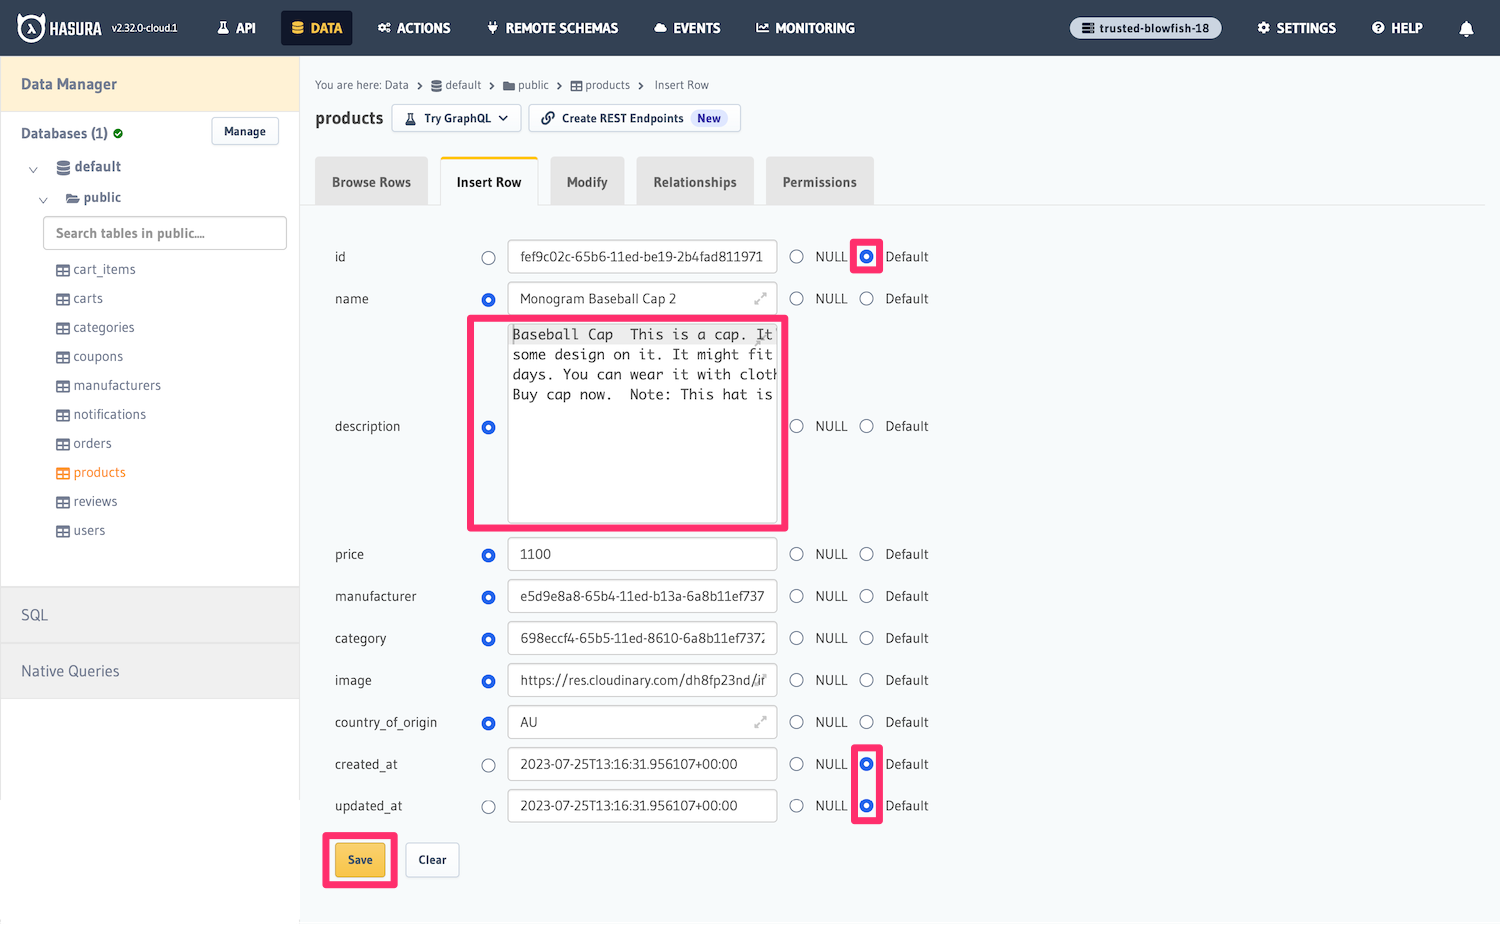The width and height of the screenshot is (1500, 926).
Task: Click the Clear button
Action: (432, 860)
